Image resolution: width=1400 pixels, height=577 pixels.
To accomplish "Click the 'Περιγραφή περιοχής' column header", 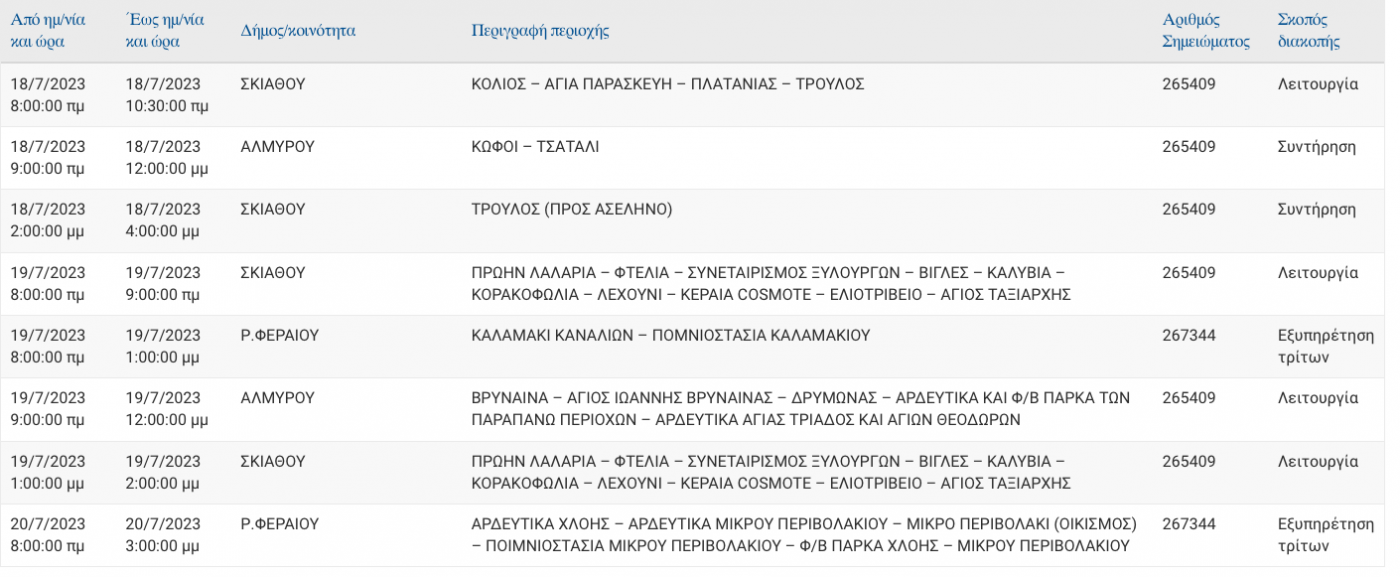I will click(540, 31).
